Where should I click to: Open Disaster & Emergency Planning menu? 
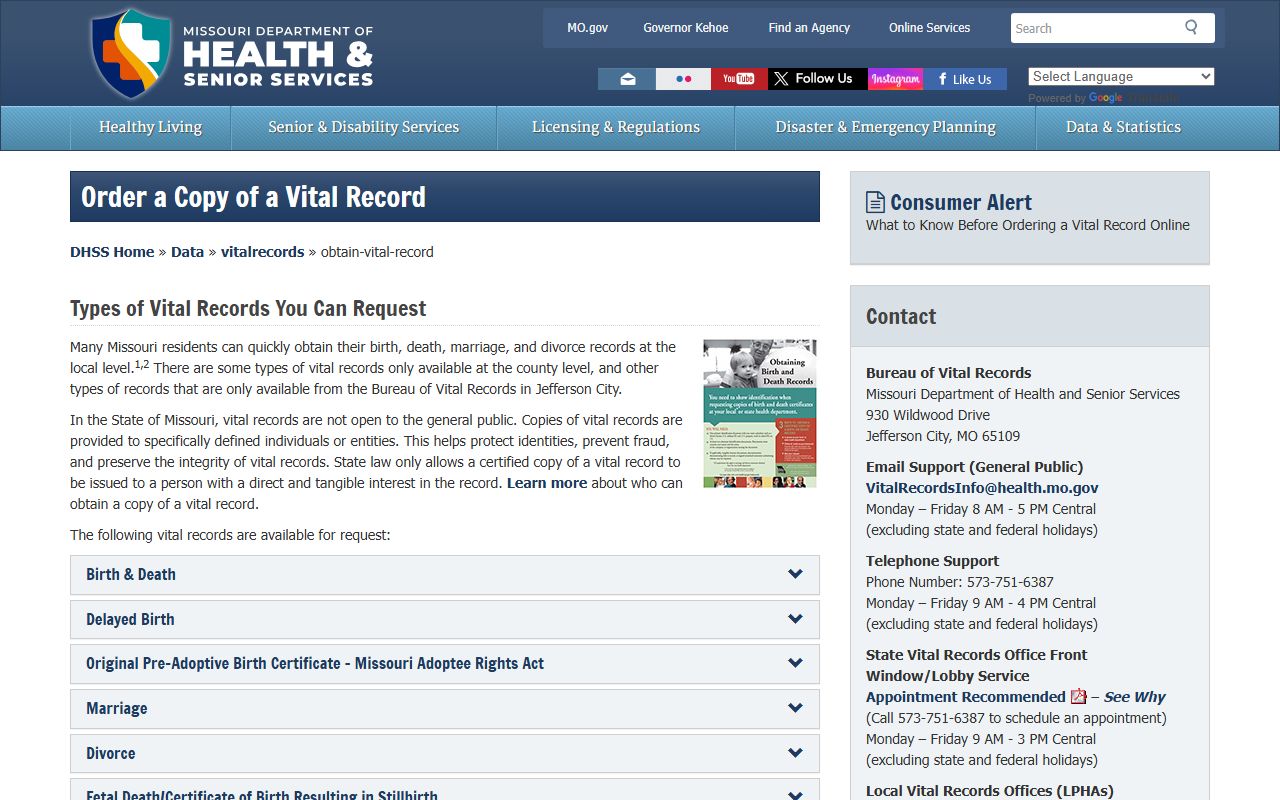(x=885, y=127)
